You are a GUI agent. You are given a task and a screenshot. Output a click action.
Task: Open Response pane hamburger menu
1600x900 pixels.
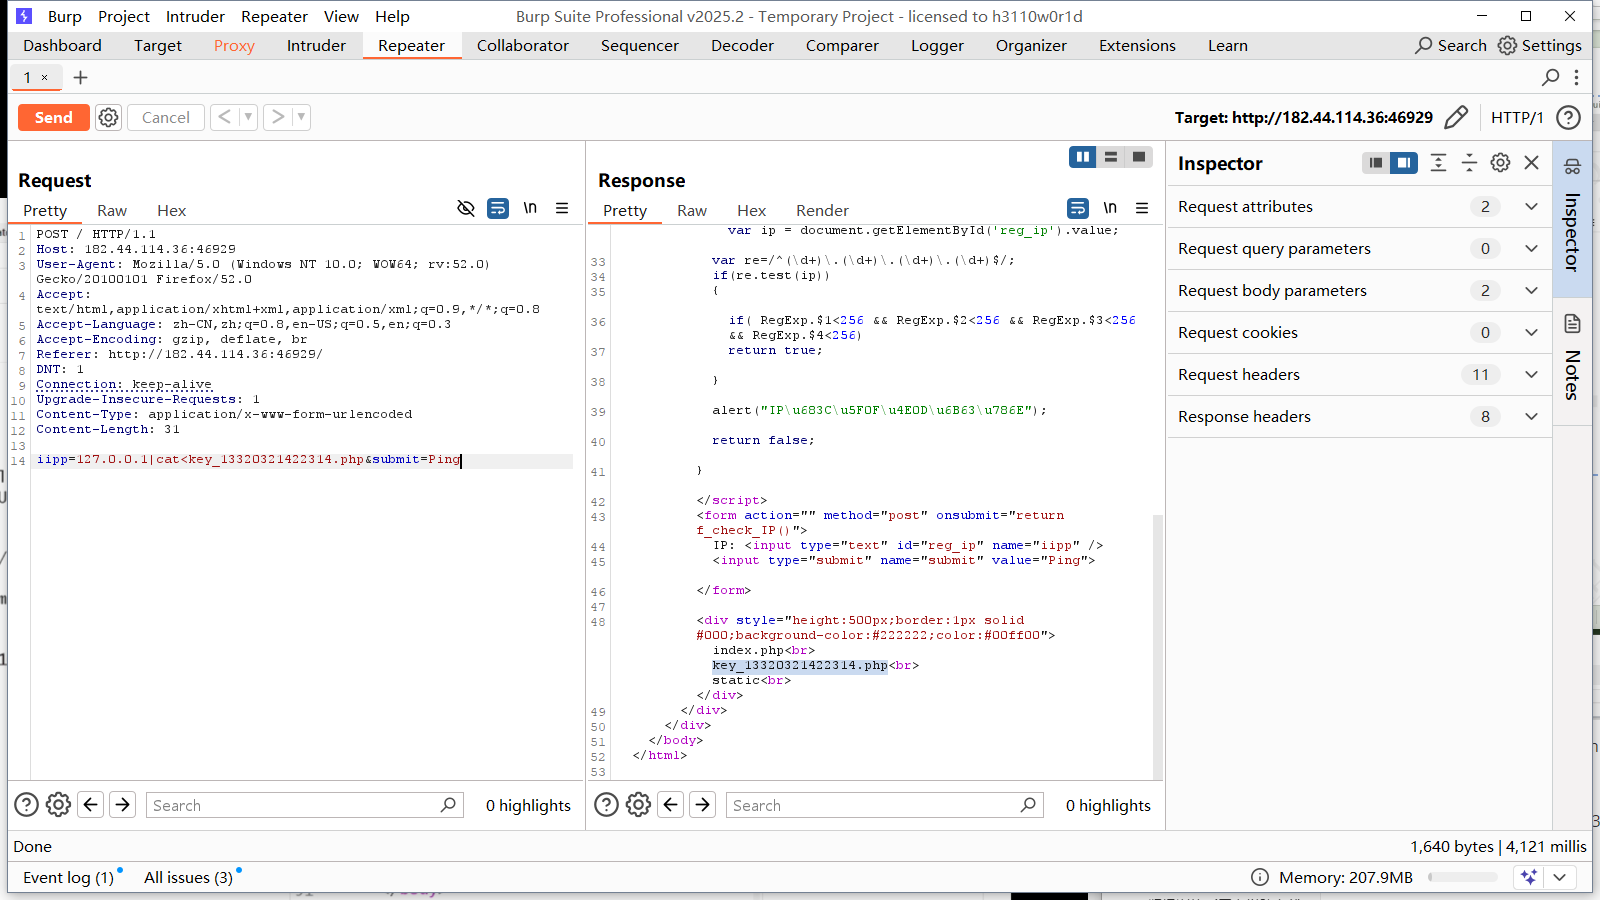tap(1142, 208)
